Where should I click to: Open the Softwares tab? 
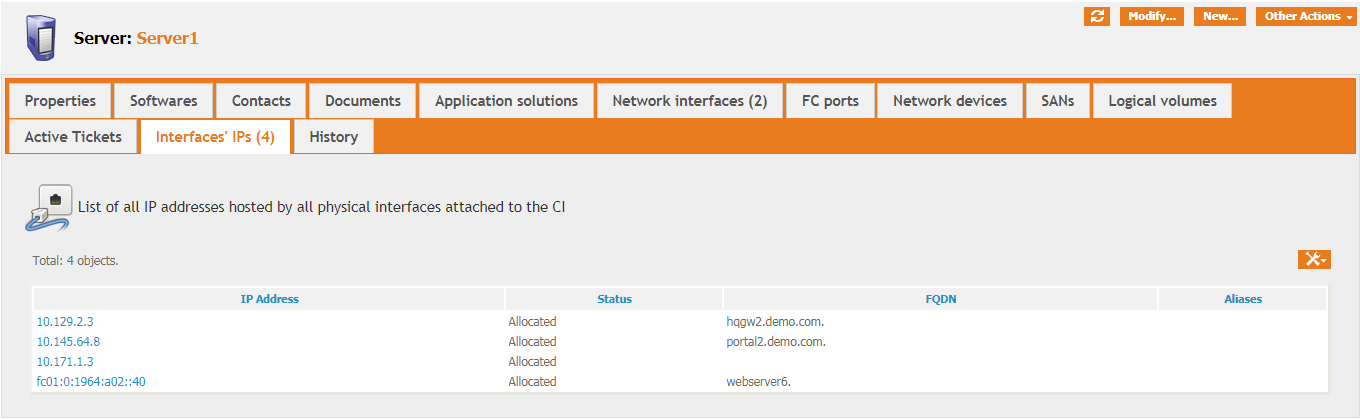(164, 101)
